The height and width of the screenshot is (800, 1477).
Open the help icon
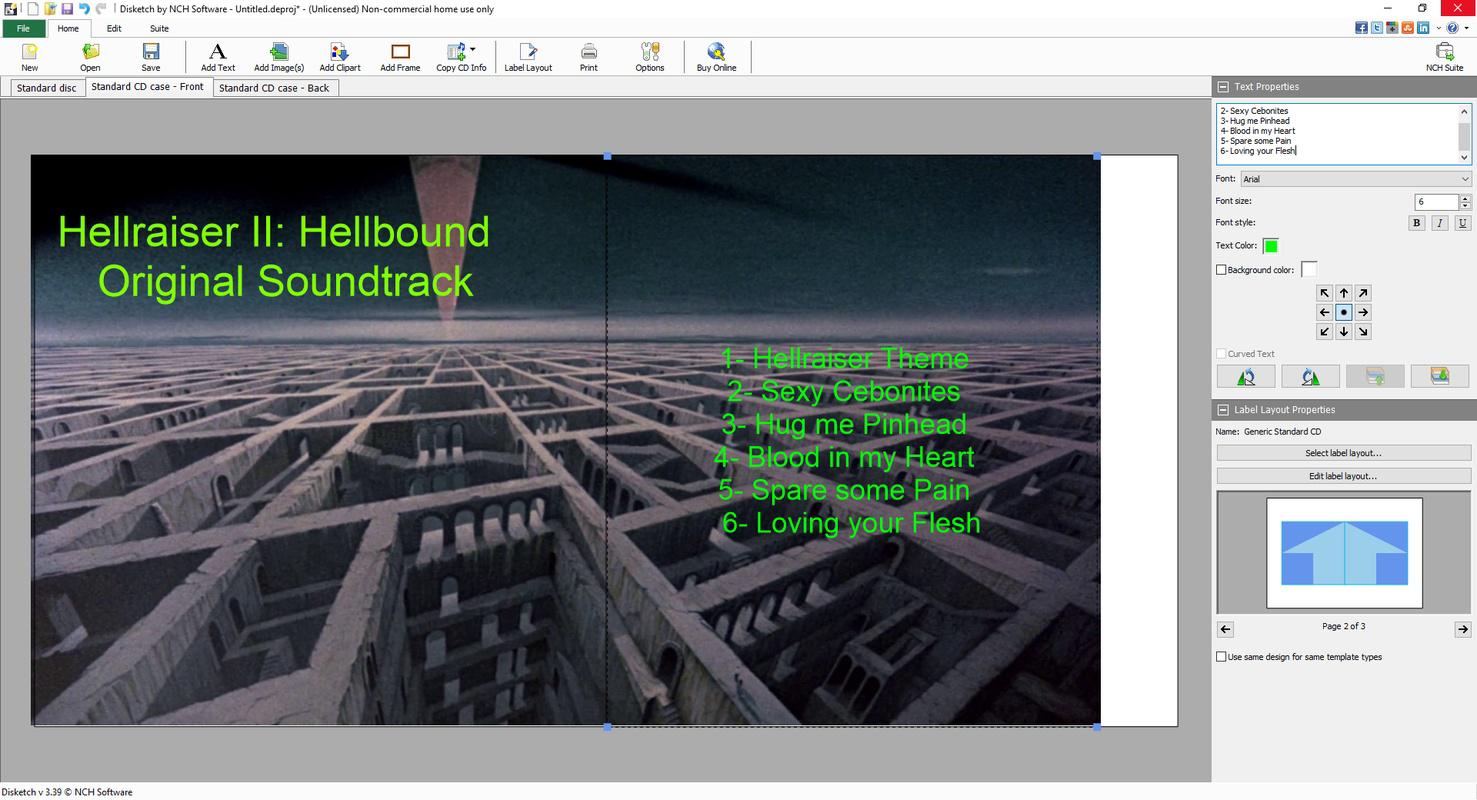(x=1452, y=28)
